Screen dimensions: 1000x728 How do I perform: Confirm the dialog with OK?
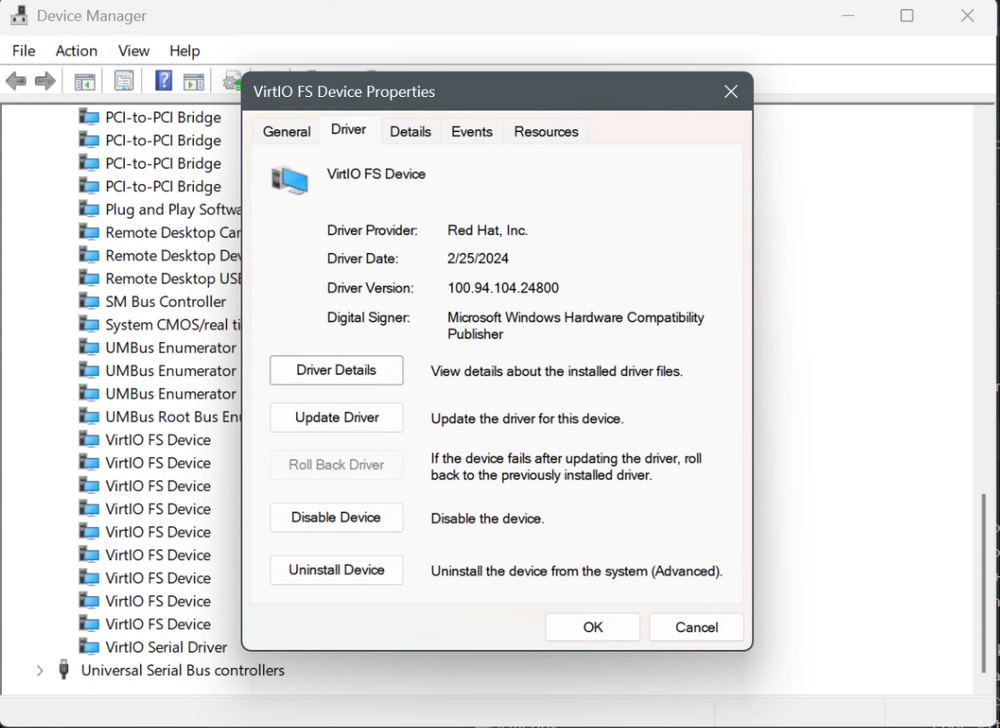click(x=592, y=627)
